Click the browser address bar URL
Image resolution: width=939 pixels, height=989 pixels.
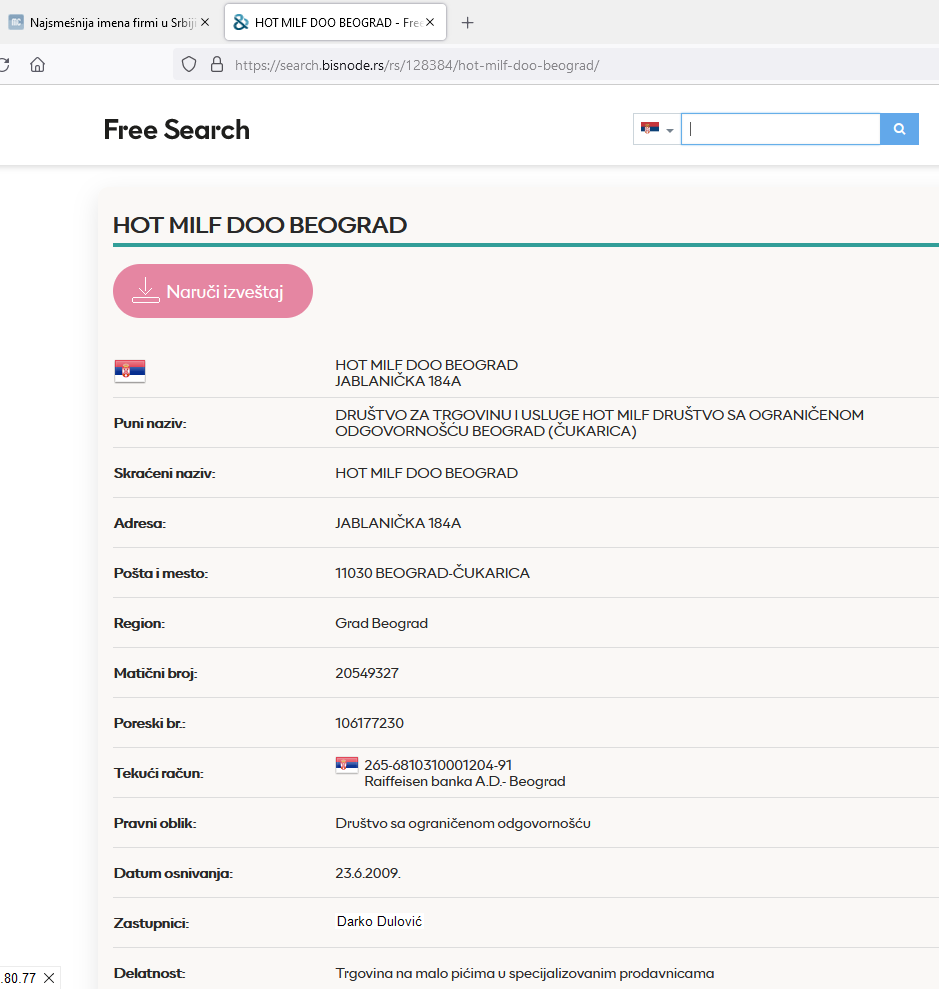click(417, 65)
